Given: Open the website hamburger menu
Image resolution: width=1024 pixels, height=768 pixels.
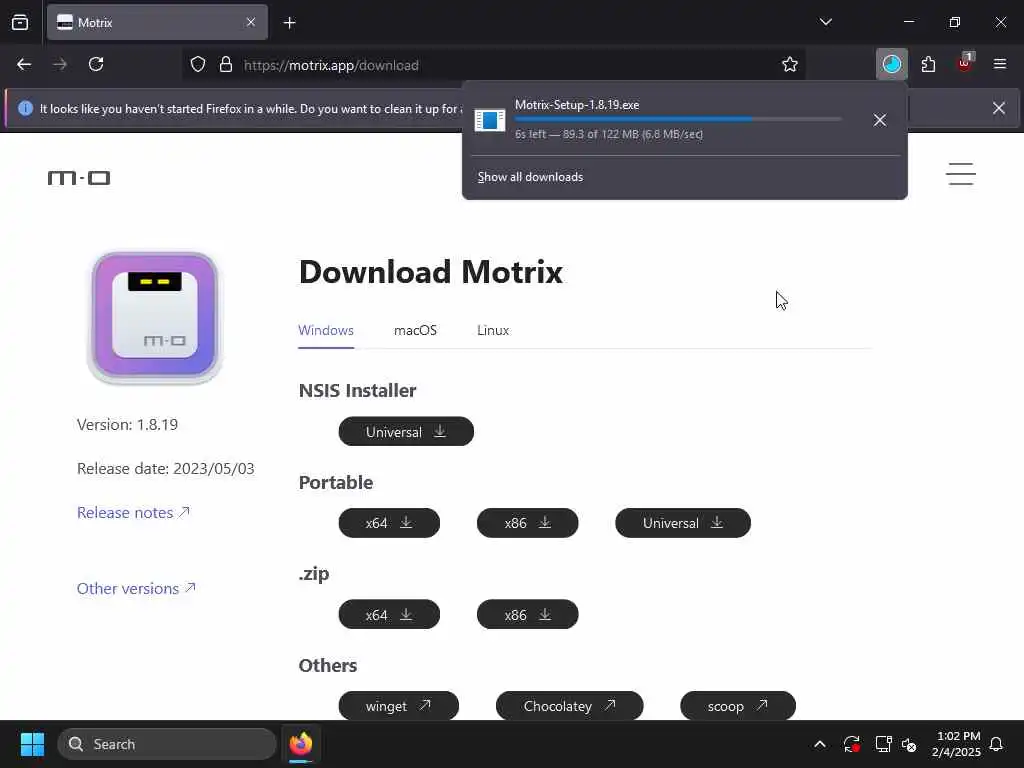Looking at the screenshot, I should click(x=961, y=174).
